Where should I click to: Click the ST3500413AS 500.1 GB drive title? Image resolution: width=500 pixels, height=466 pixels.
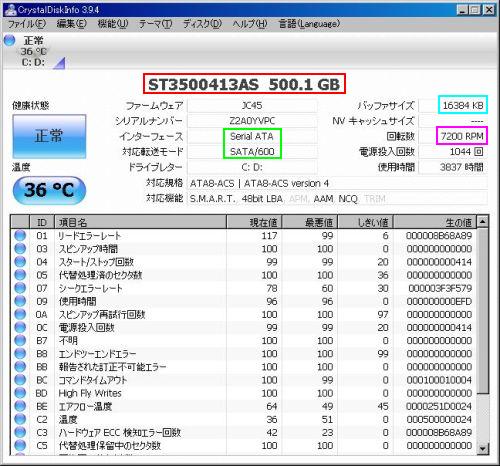tap(244, 84)
